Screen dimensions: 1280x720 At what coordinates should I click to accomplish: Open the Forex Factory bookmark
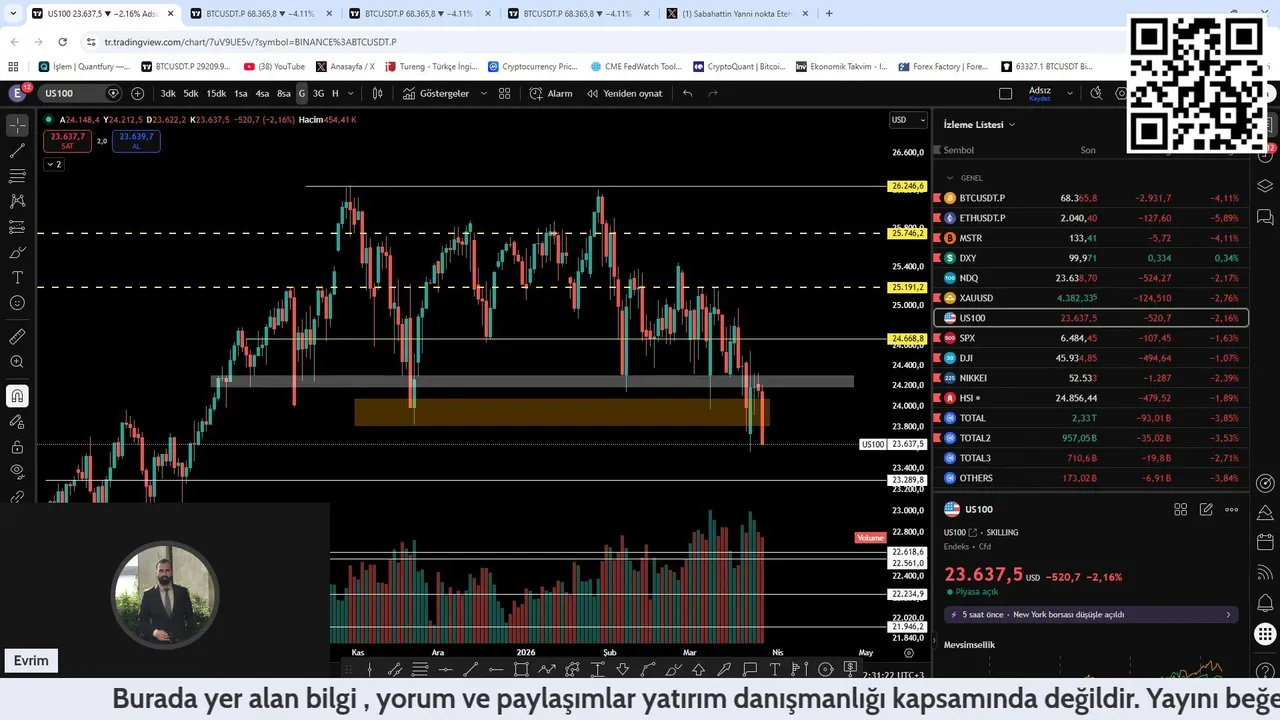(942, 66)
